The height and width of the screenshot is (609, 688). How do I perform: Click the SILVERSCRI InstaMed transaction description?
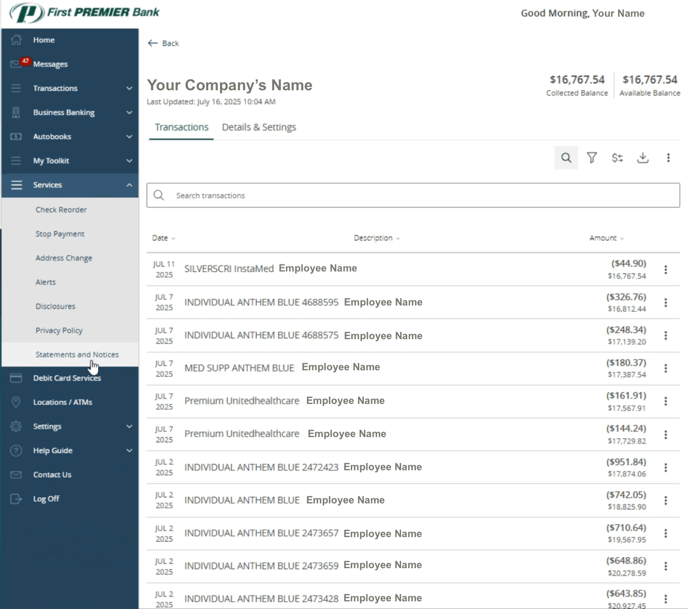[229, 269]
